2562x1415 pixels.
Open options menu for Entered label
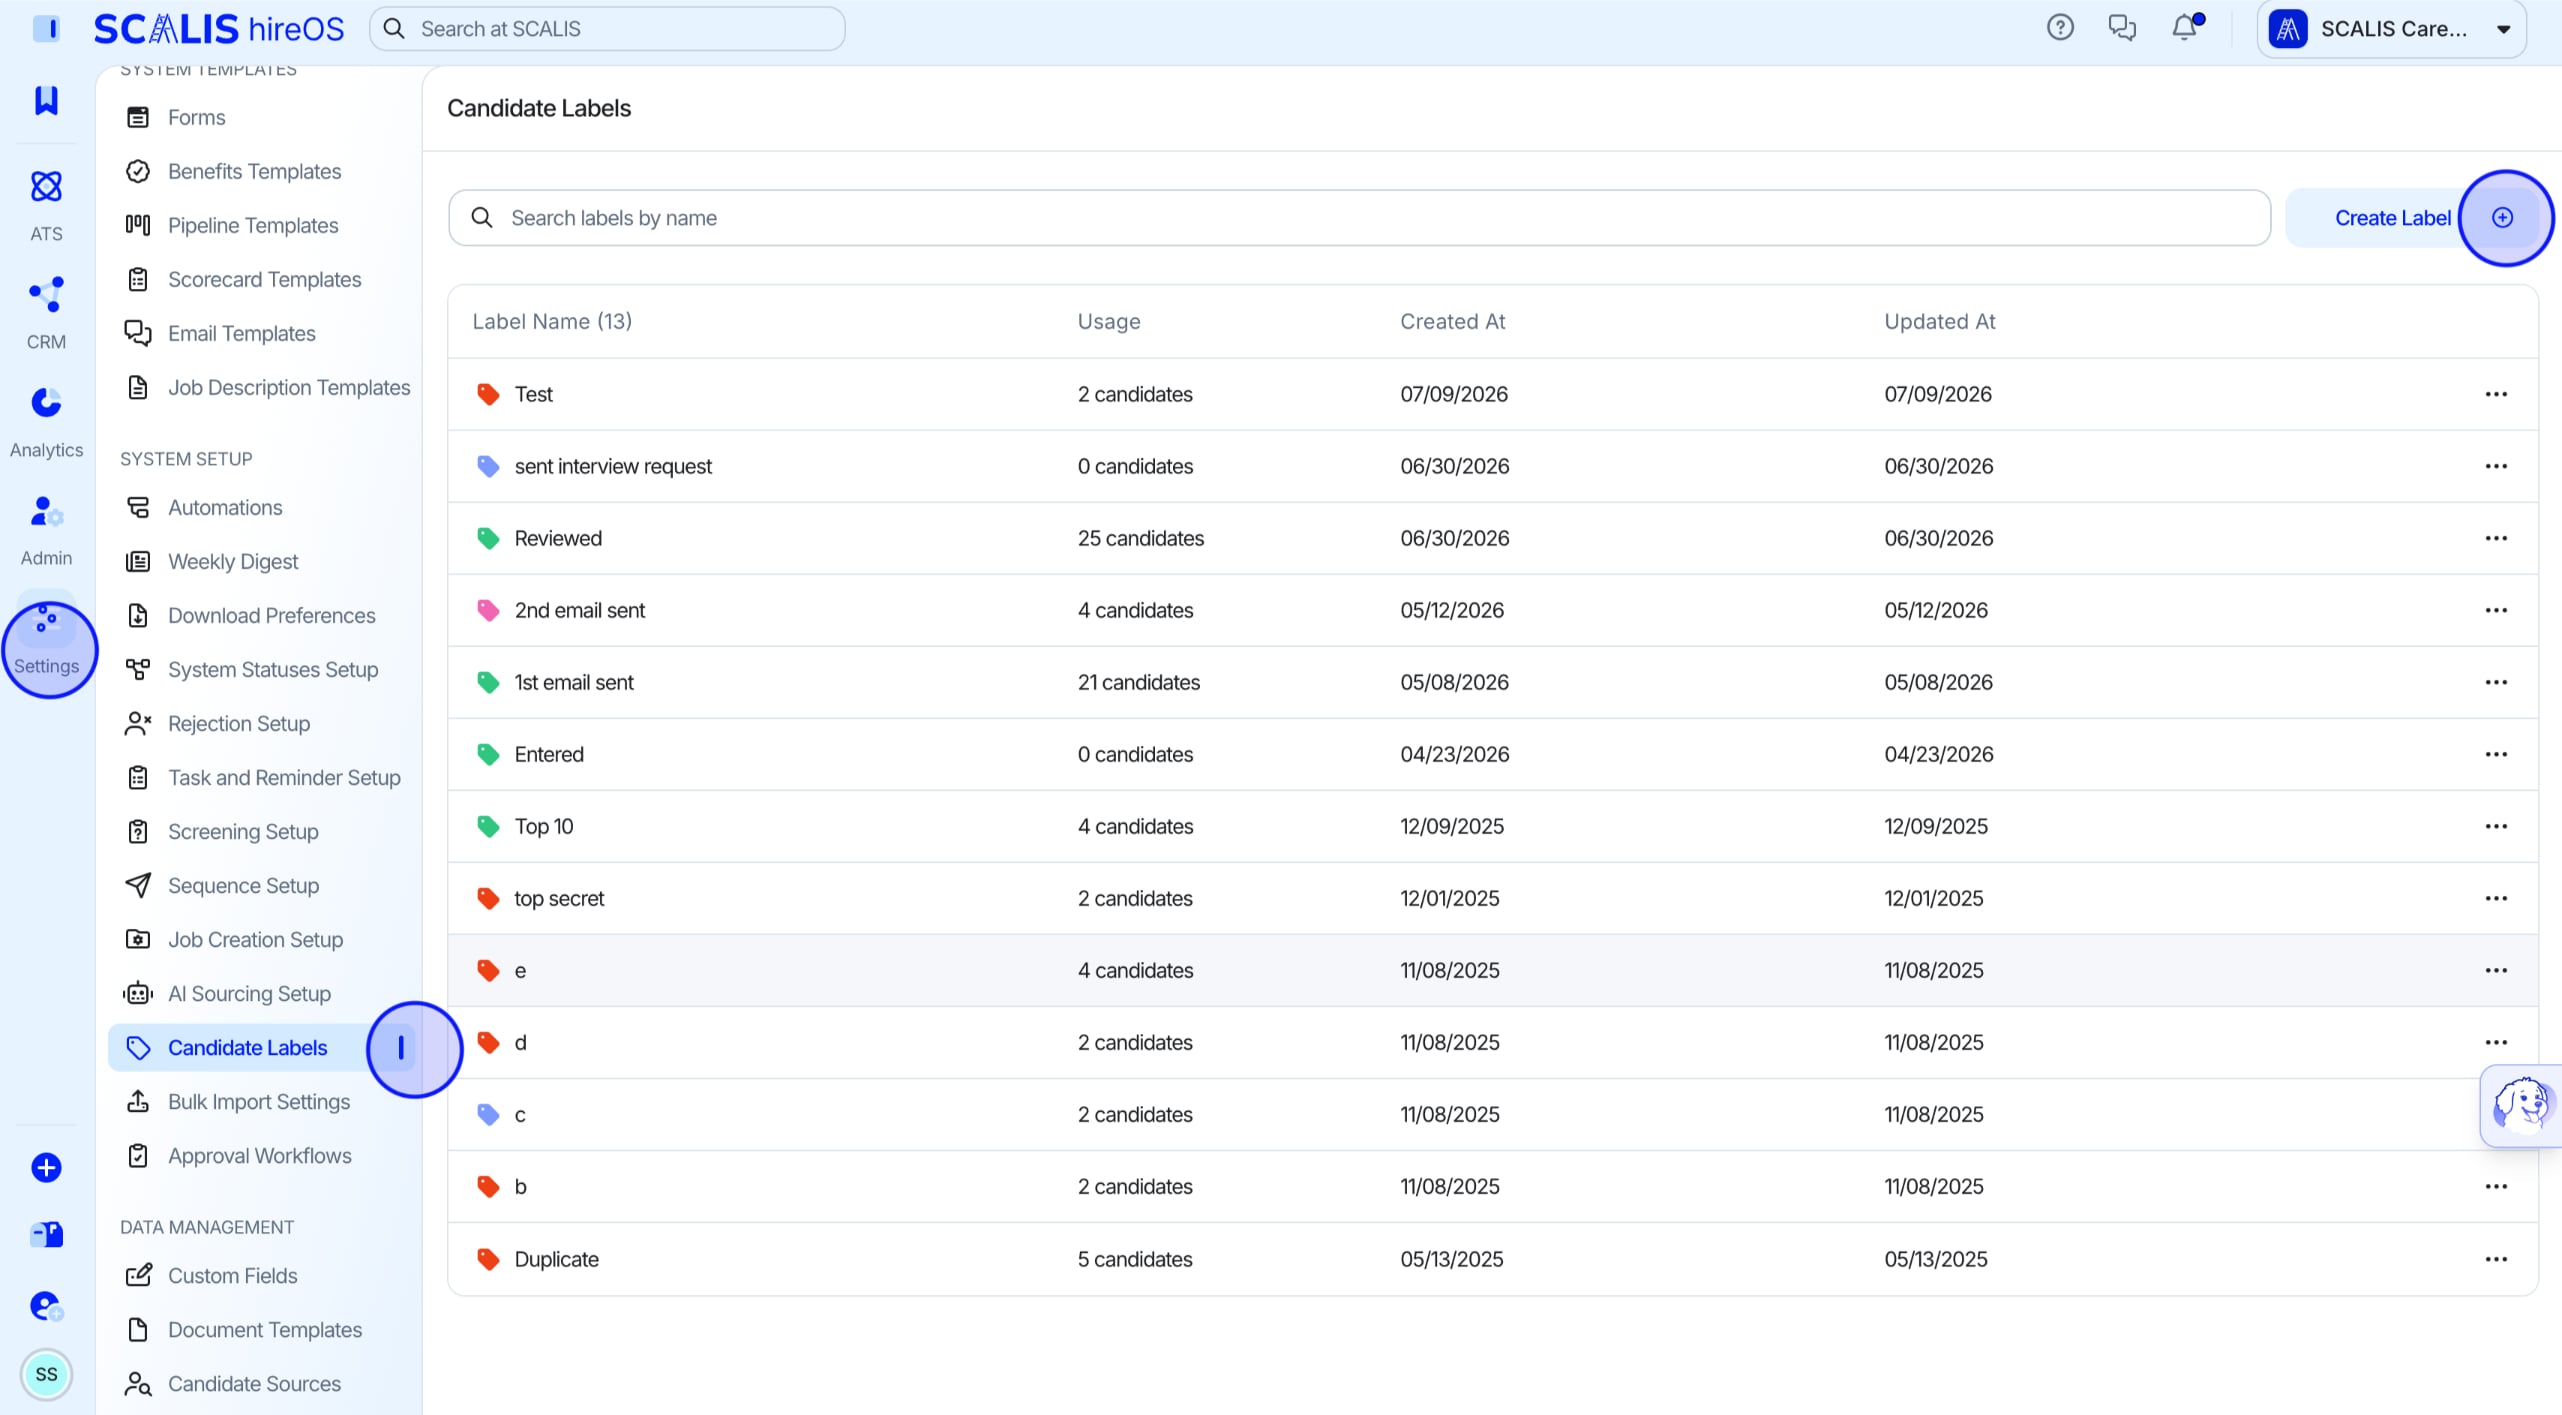coord(2496,754)
